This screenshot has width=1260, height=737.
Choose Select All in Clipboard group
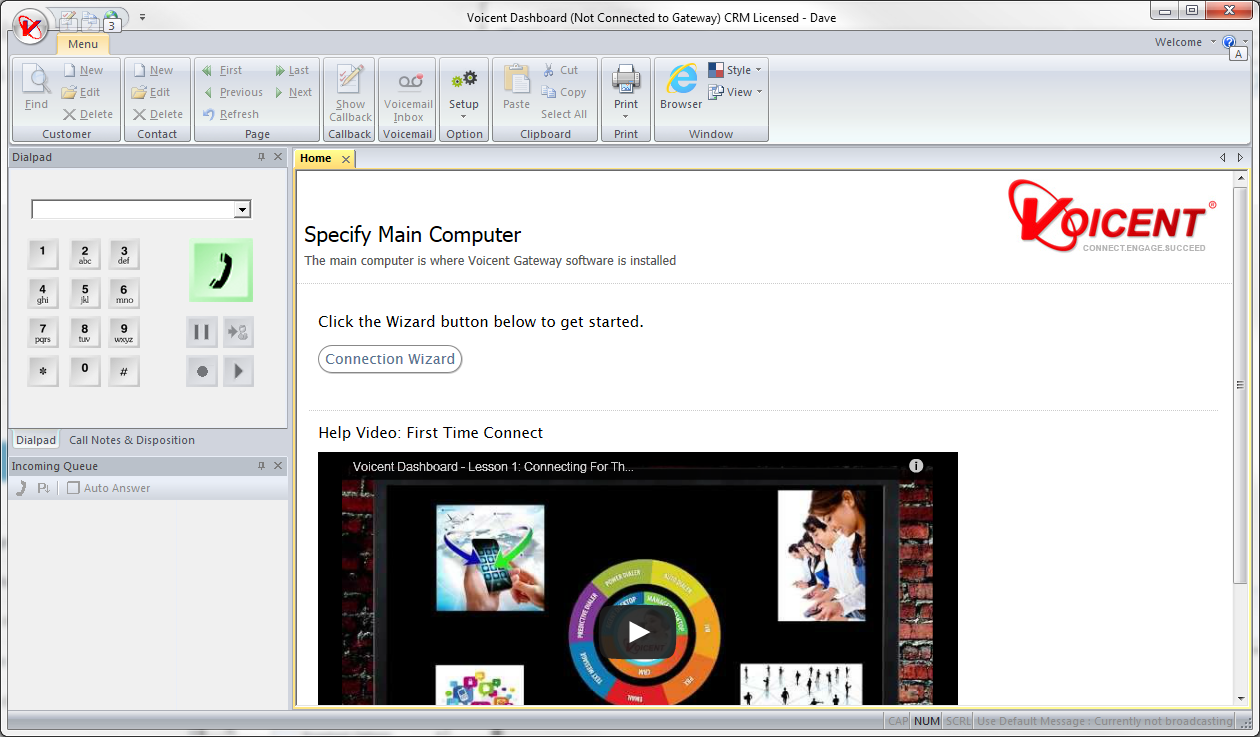[564, 115]
